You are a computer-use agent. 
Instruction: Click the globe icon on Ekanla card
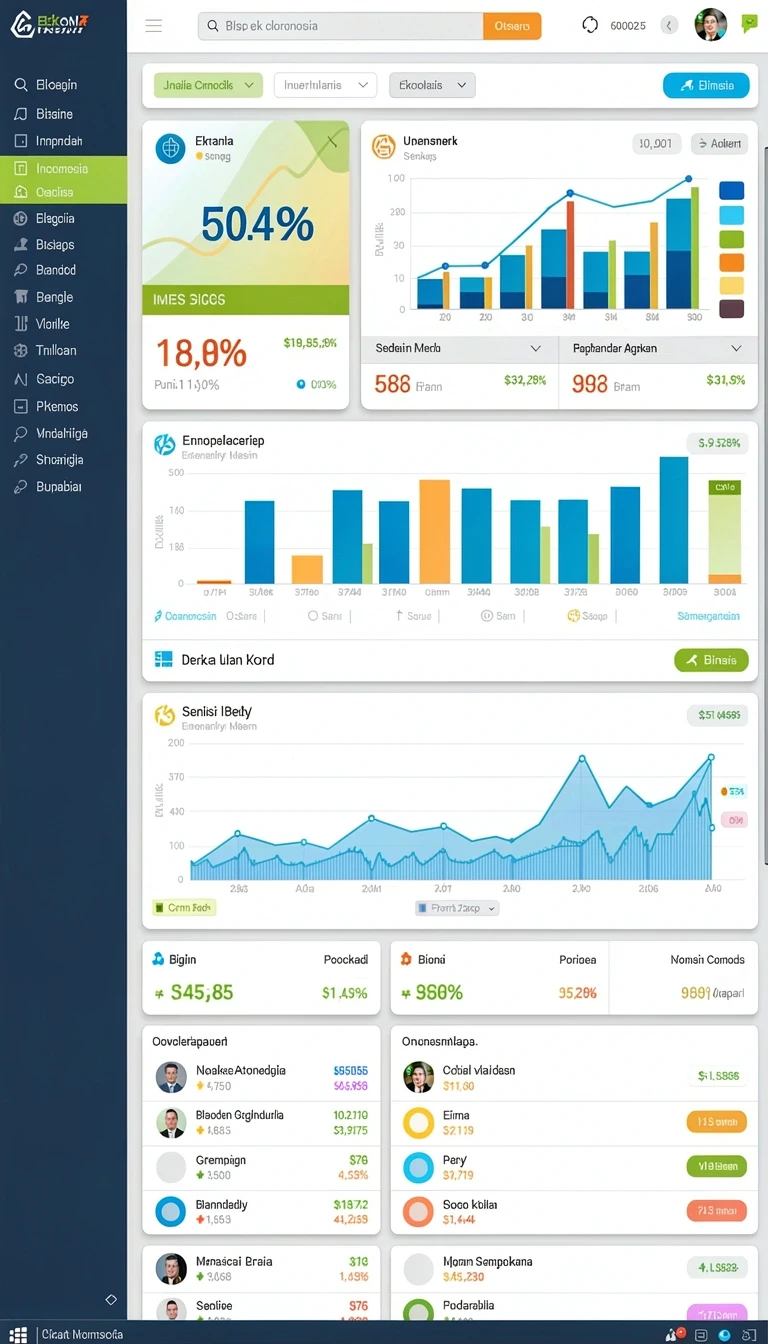pos(171,148)
